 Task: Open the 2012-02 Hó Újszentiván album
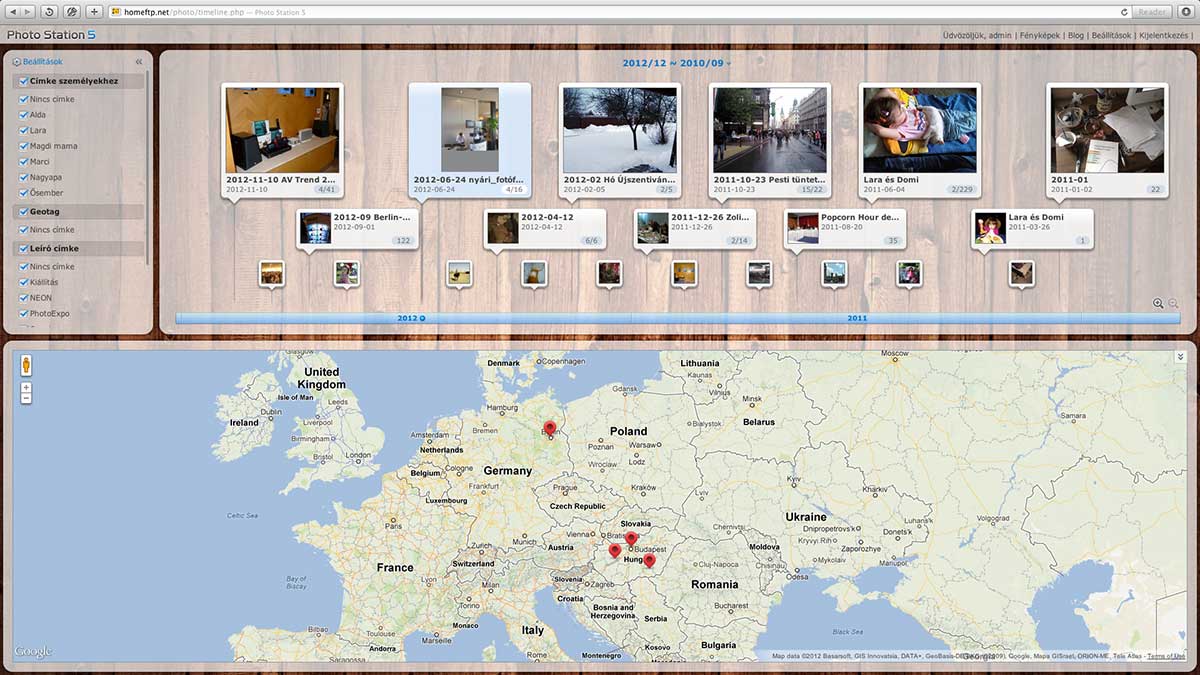pos(619,140)
